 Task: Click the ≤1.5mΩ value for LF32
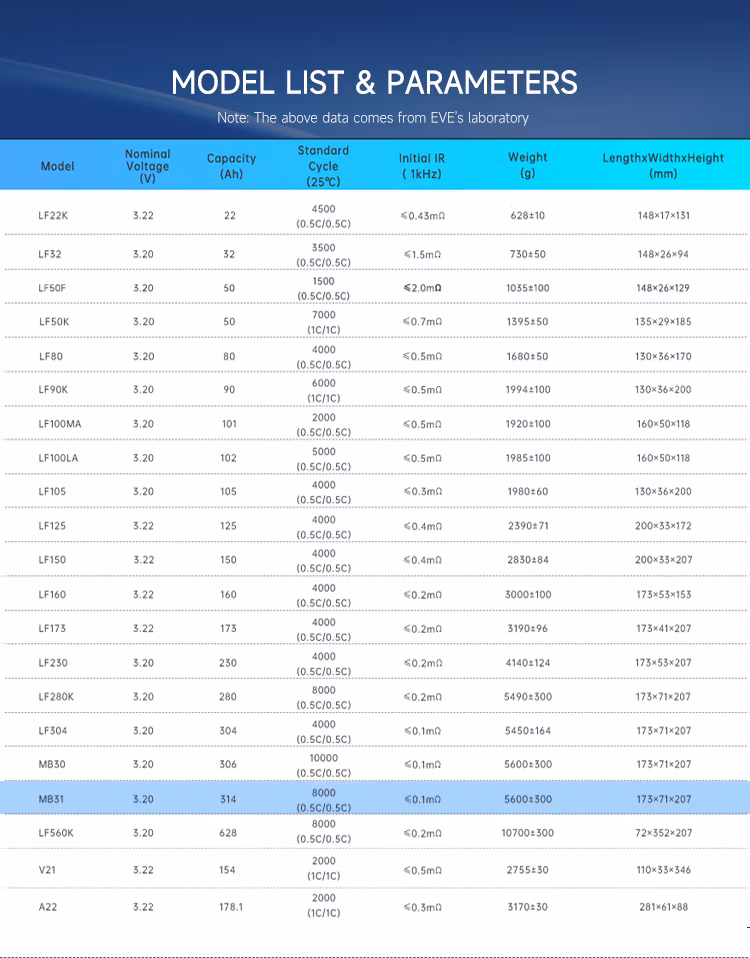point(422,254)
